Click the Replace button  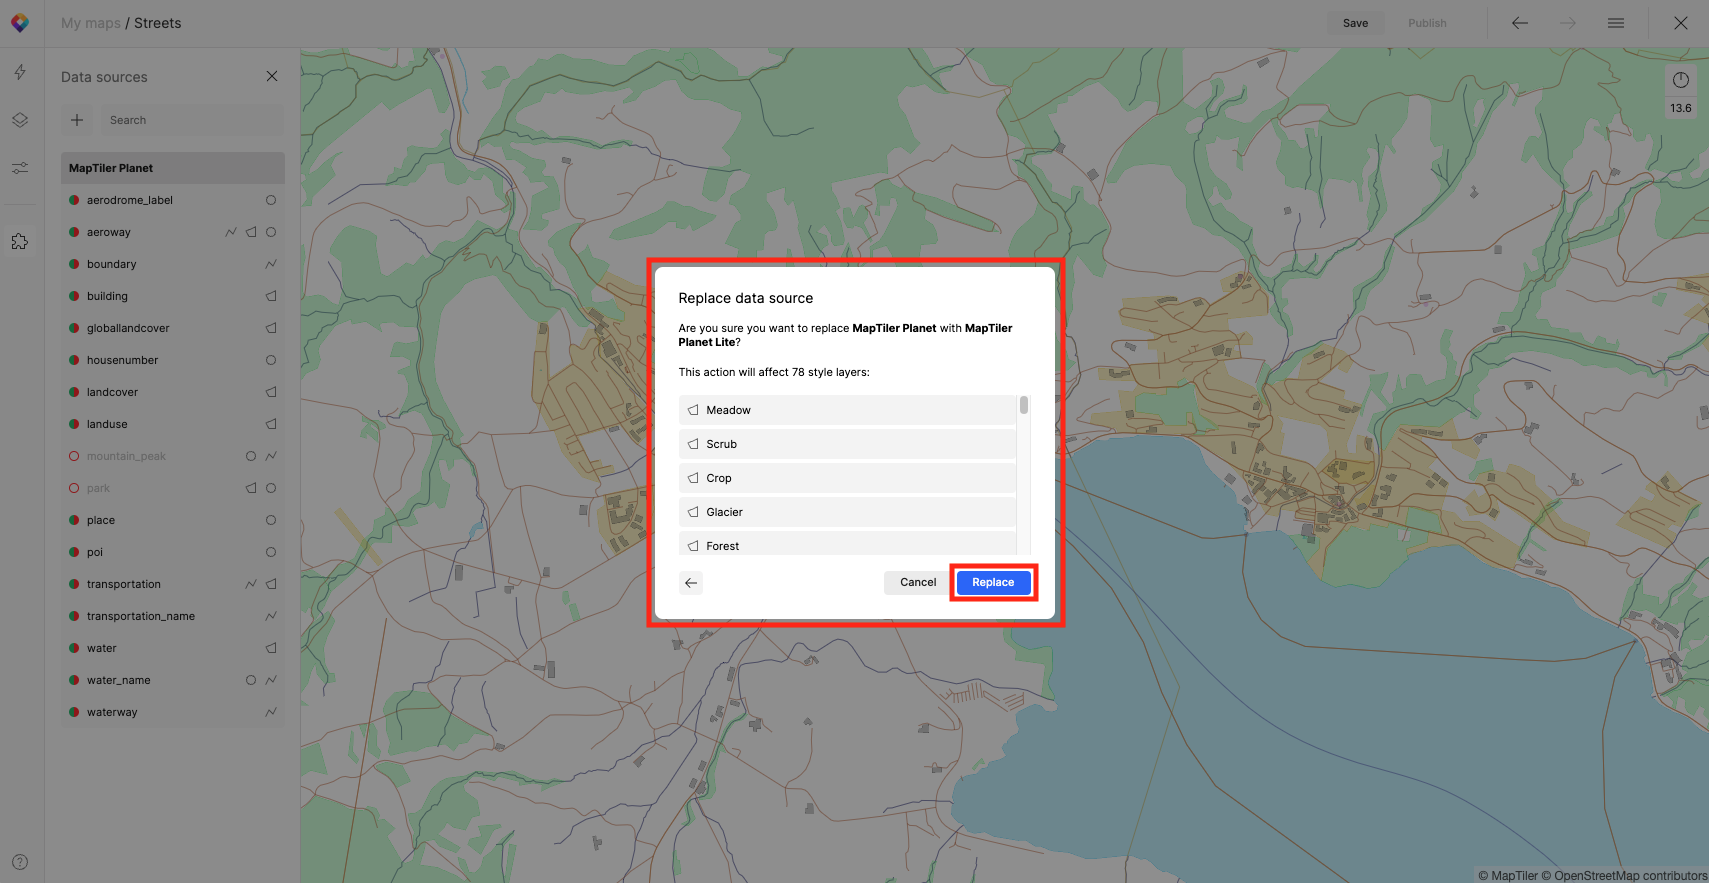pyautogui.click(x=993, y=583)
